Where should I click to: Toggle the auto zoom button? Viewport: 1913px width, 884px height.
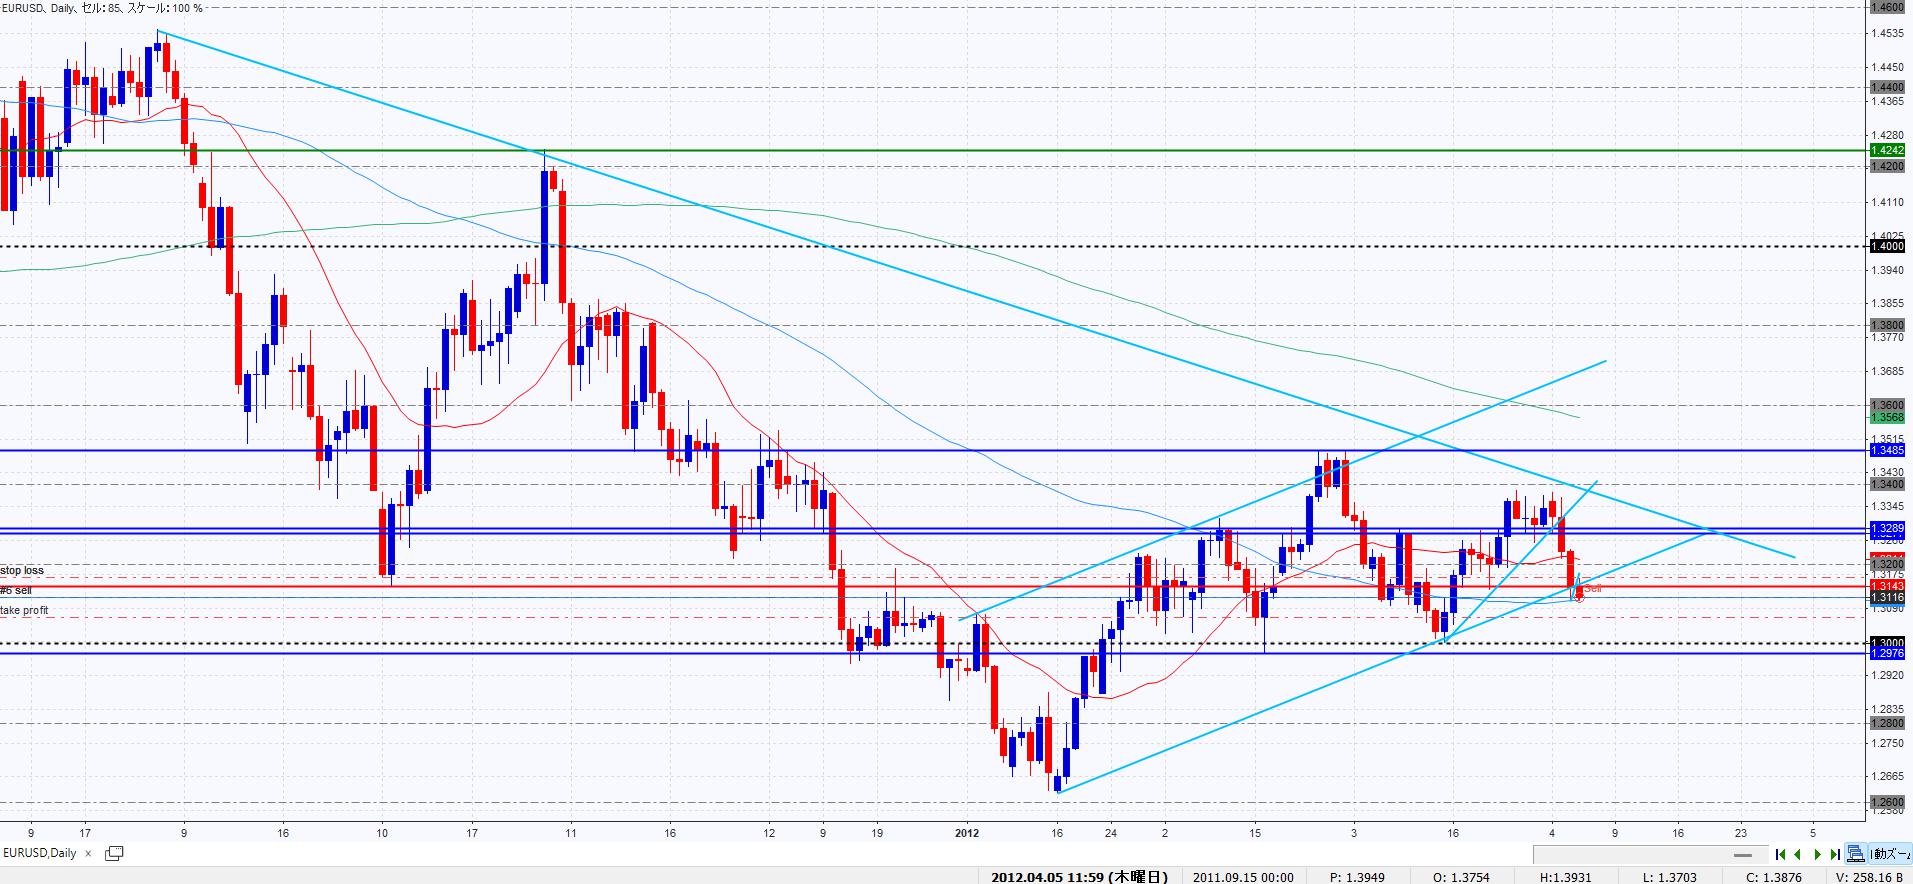1888,854
